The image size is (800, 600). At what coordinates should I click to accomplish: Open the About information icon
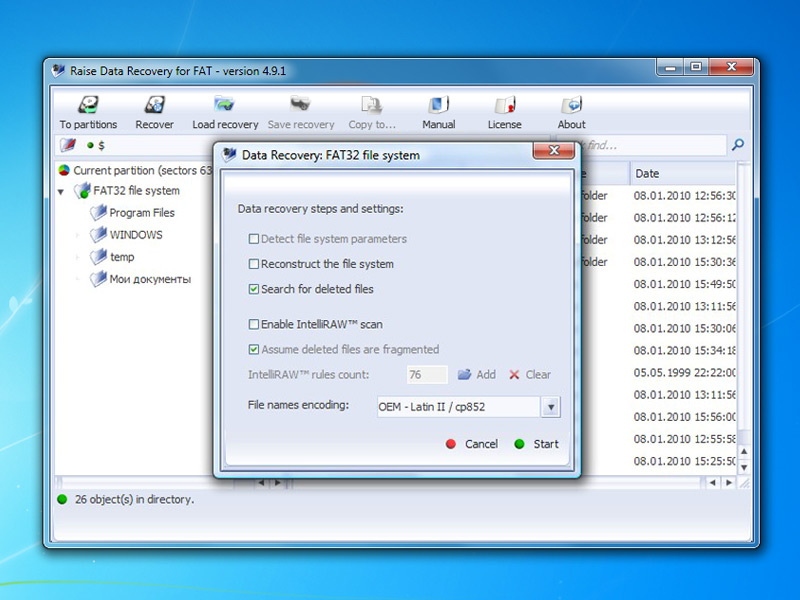pos(571,105)
